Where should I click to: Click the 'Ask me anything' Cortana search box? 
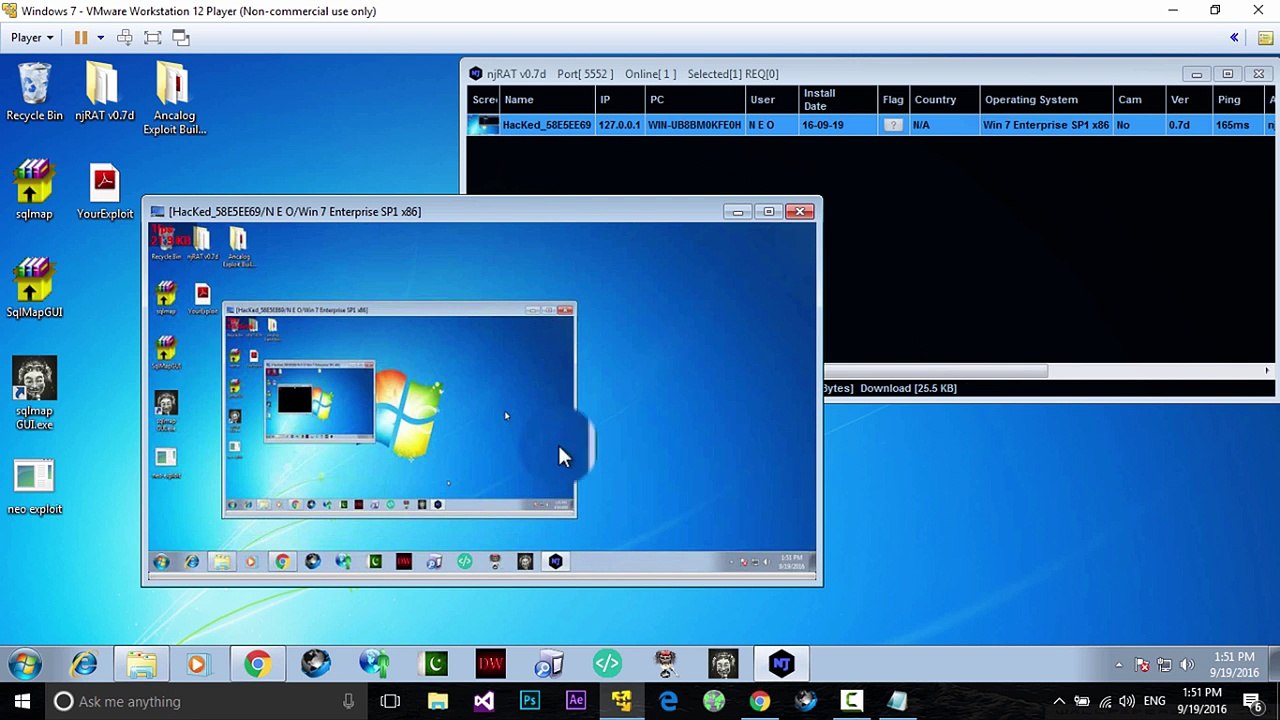(x=207, y=702)
